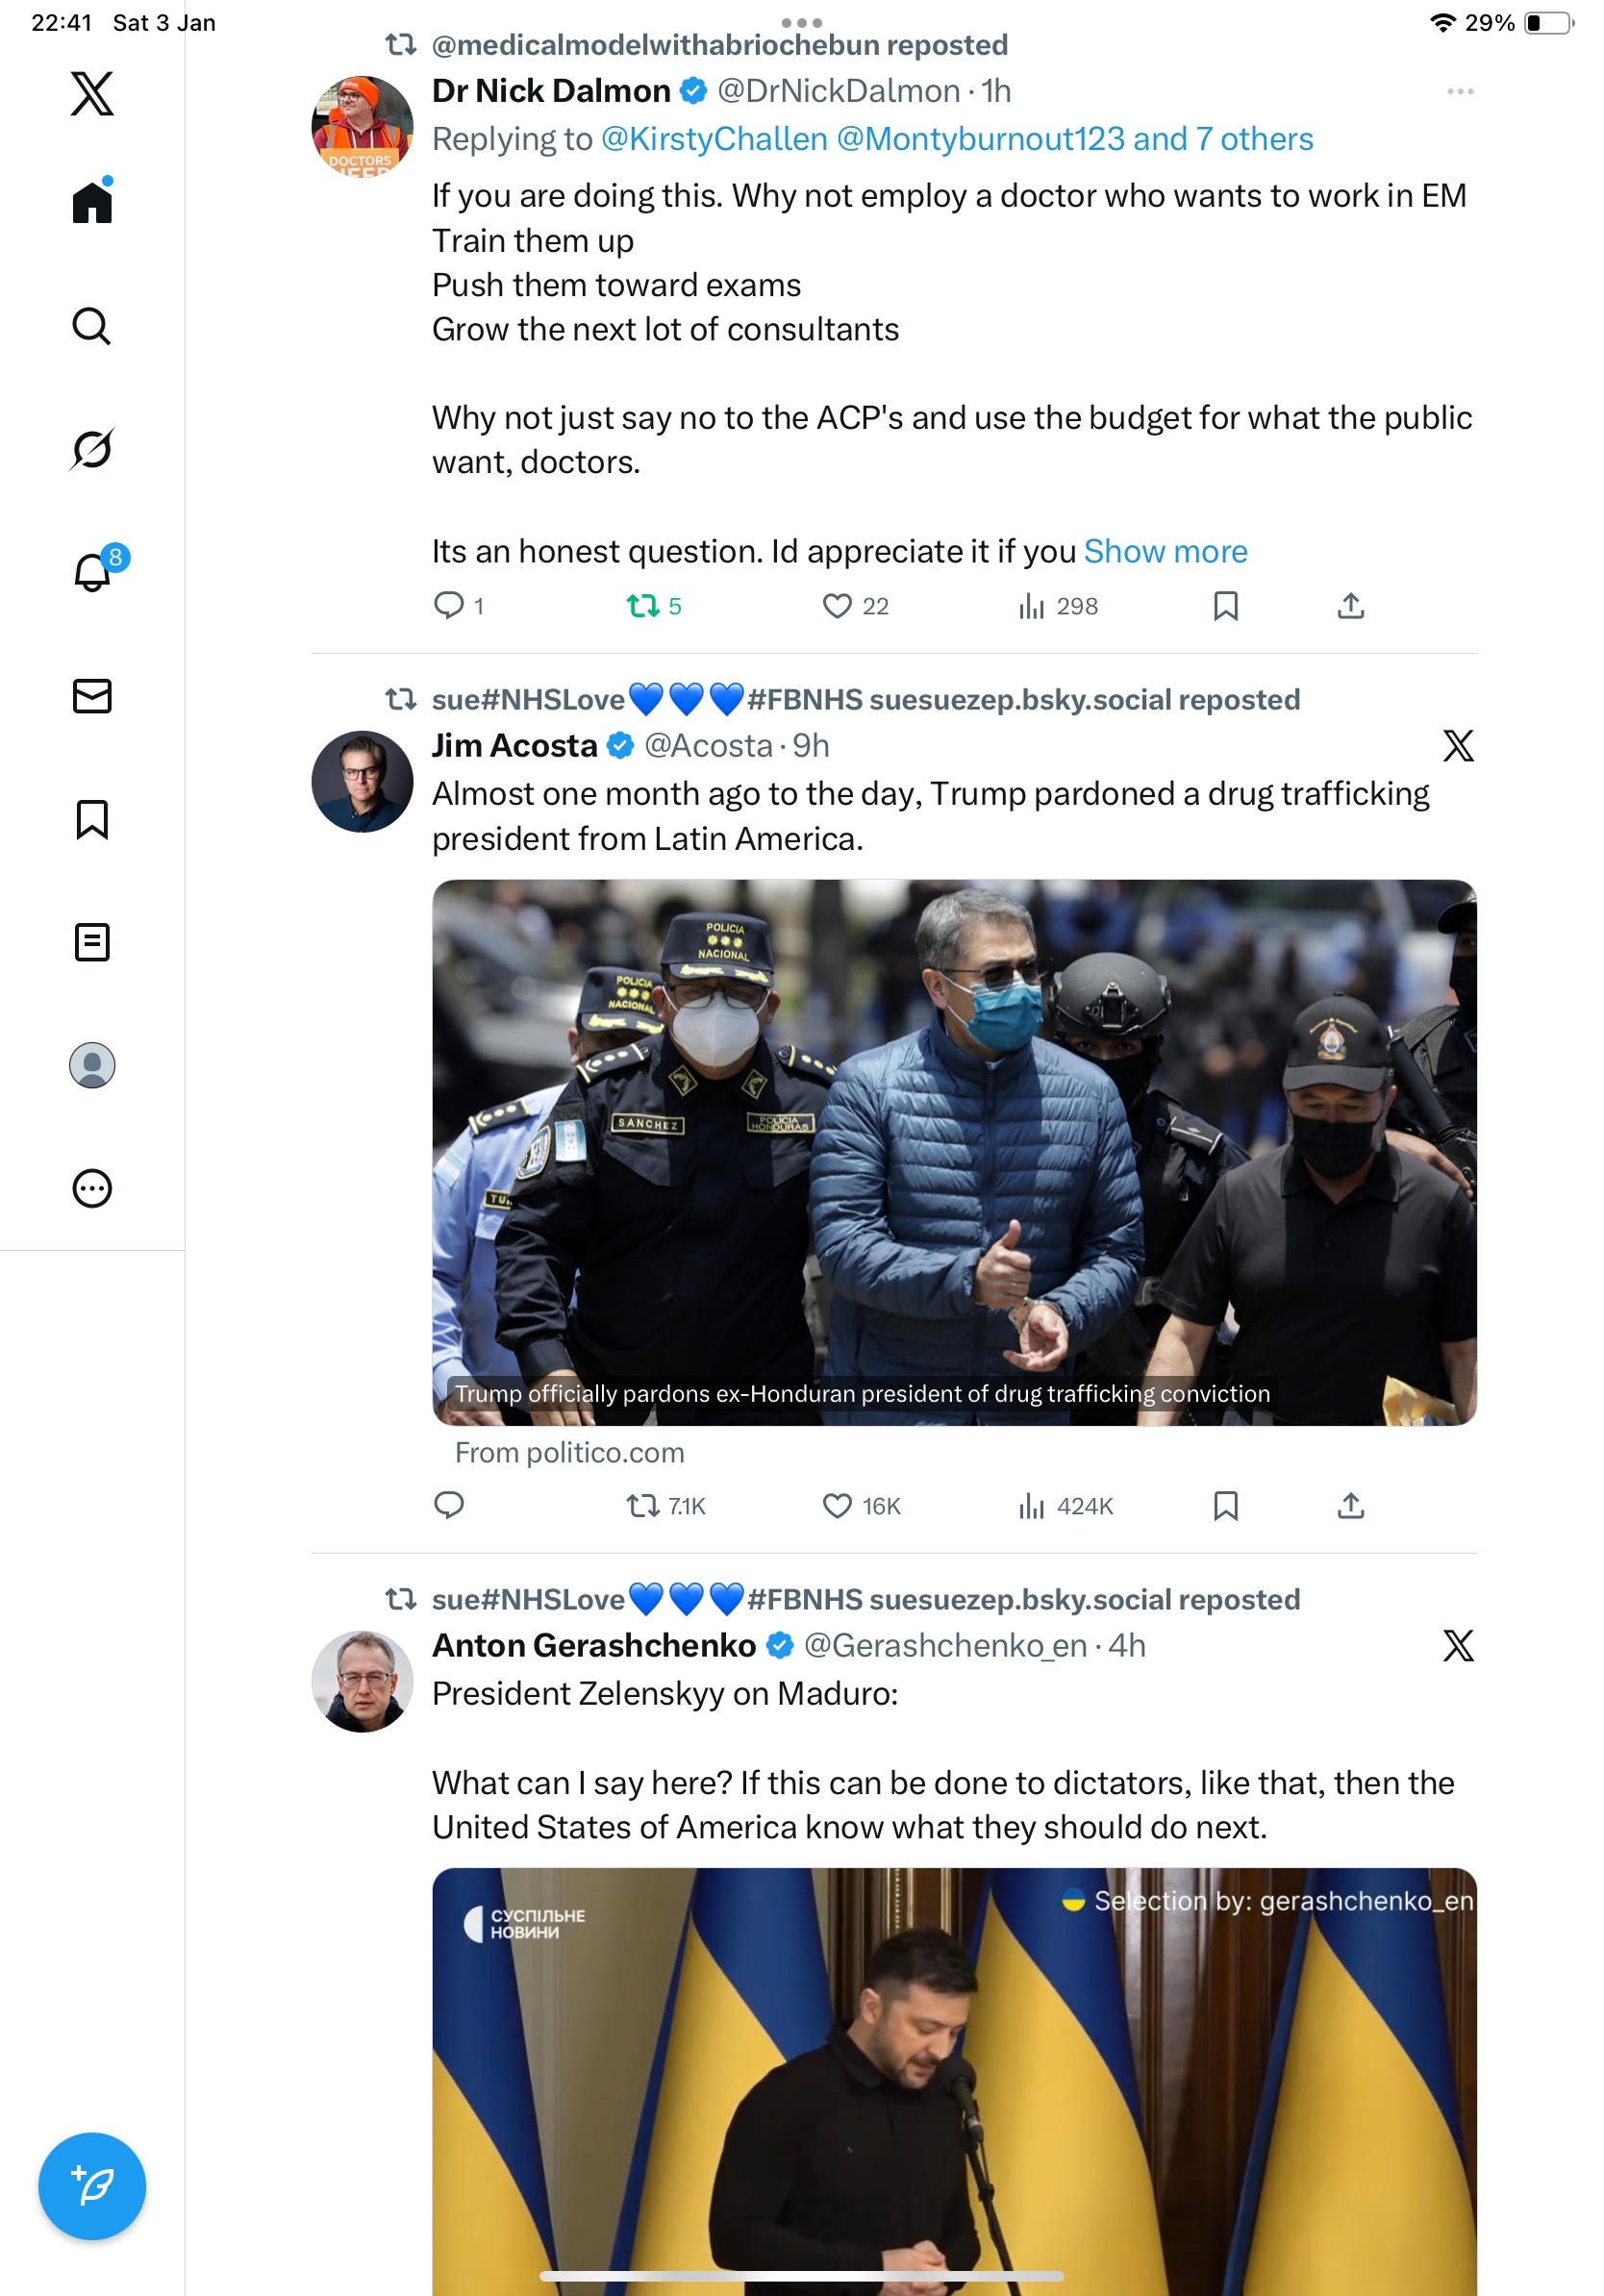Open the Grok icon in sidebar
This screenshot has width=1604, height=2296.
tap(92, 449)
